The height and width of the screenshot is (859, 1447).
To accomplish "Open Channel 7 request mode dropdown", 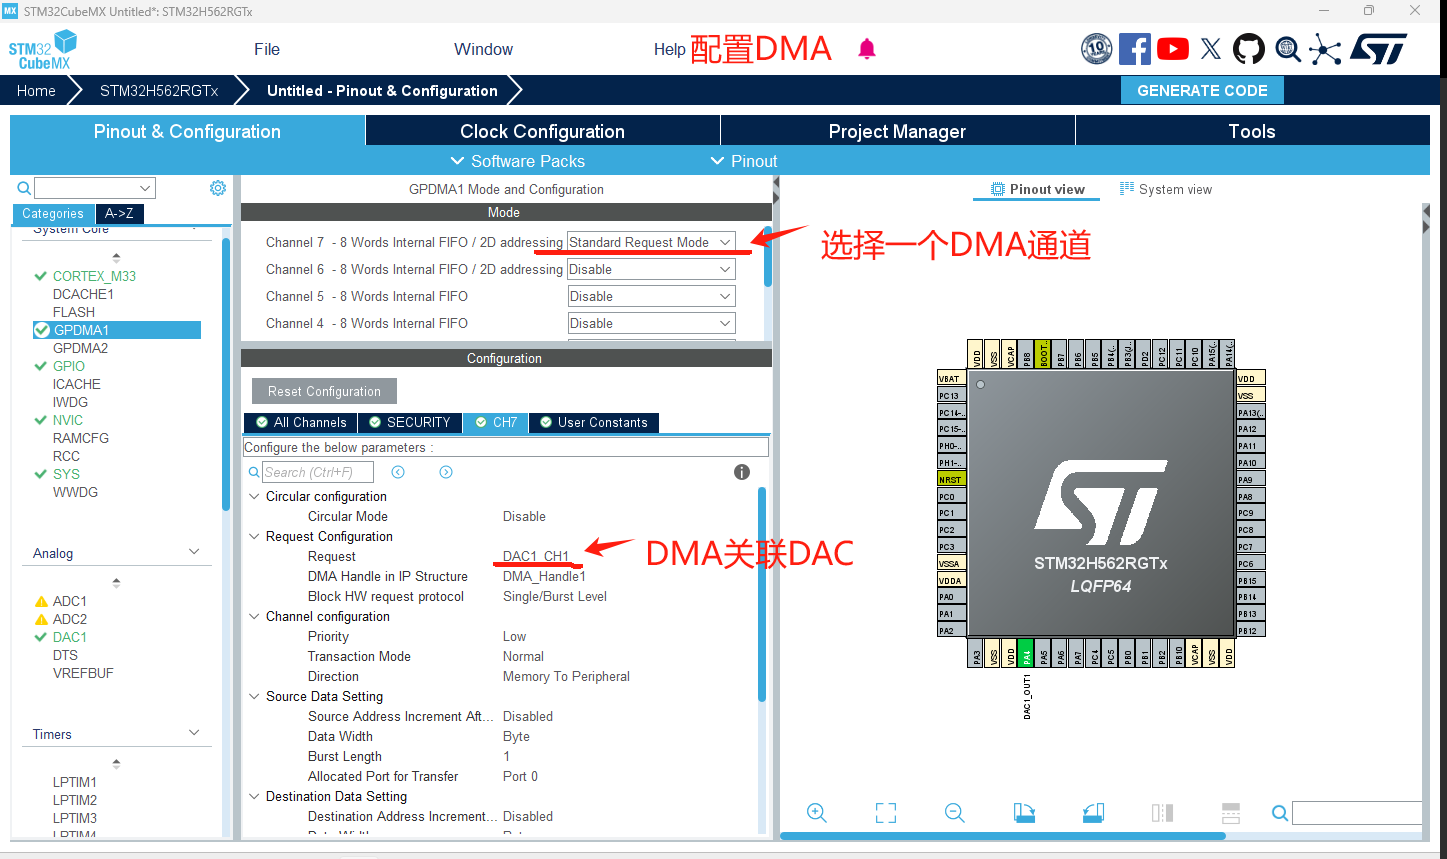I will click(x=651, y=242).
